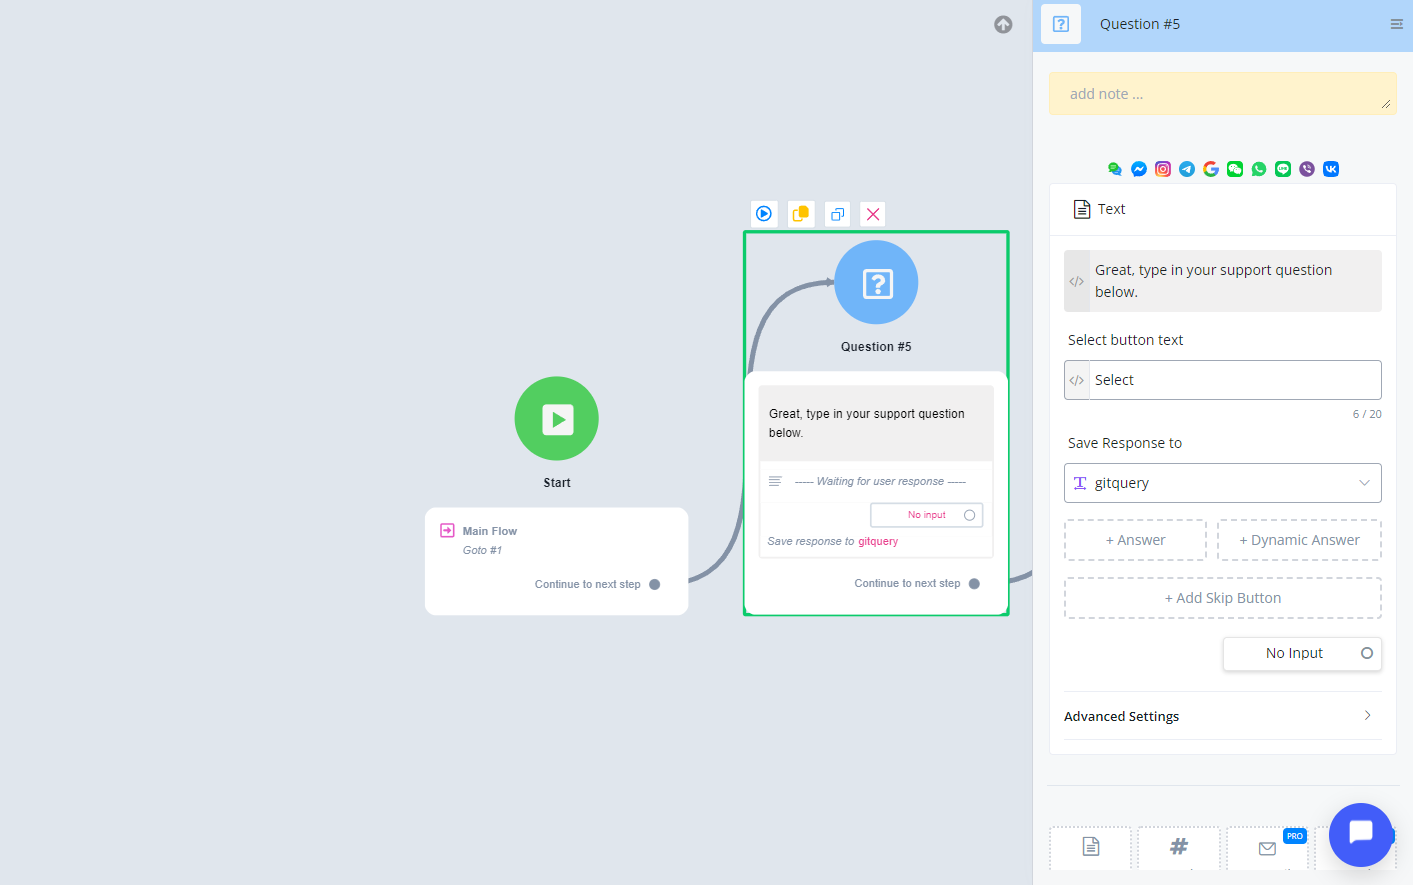Click the blue duplicate step icon

pyautogui.click(x=838, y=214)
